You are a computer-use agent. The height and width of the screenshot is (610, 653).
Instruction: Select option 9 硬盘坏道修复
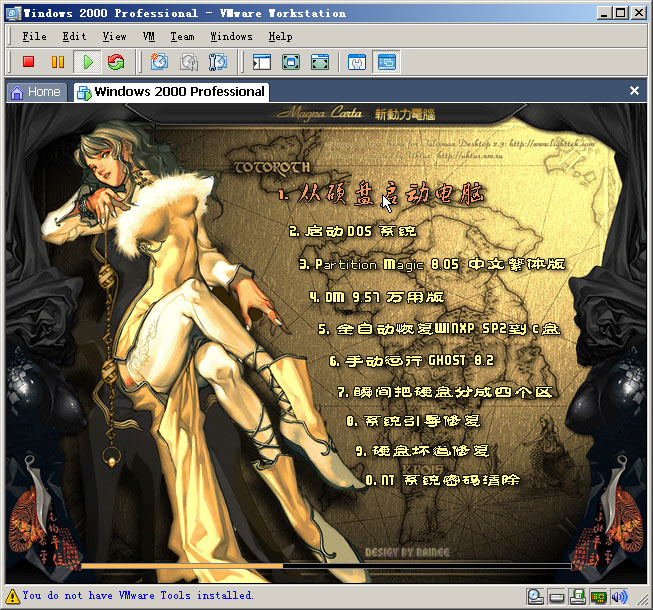tap(422, 451)
